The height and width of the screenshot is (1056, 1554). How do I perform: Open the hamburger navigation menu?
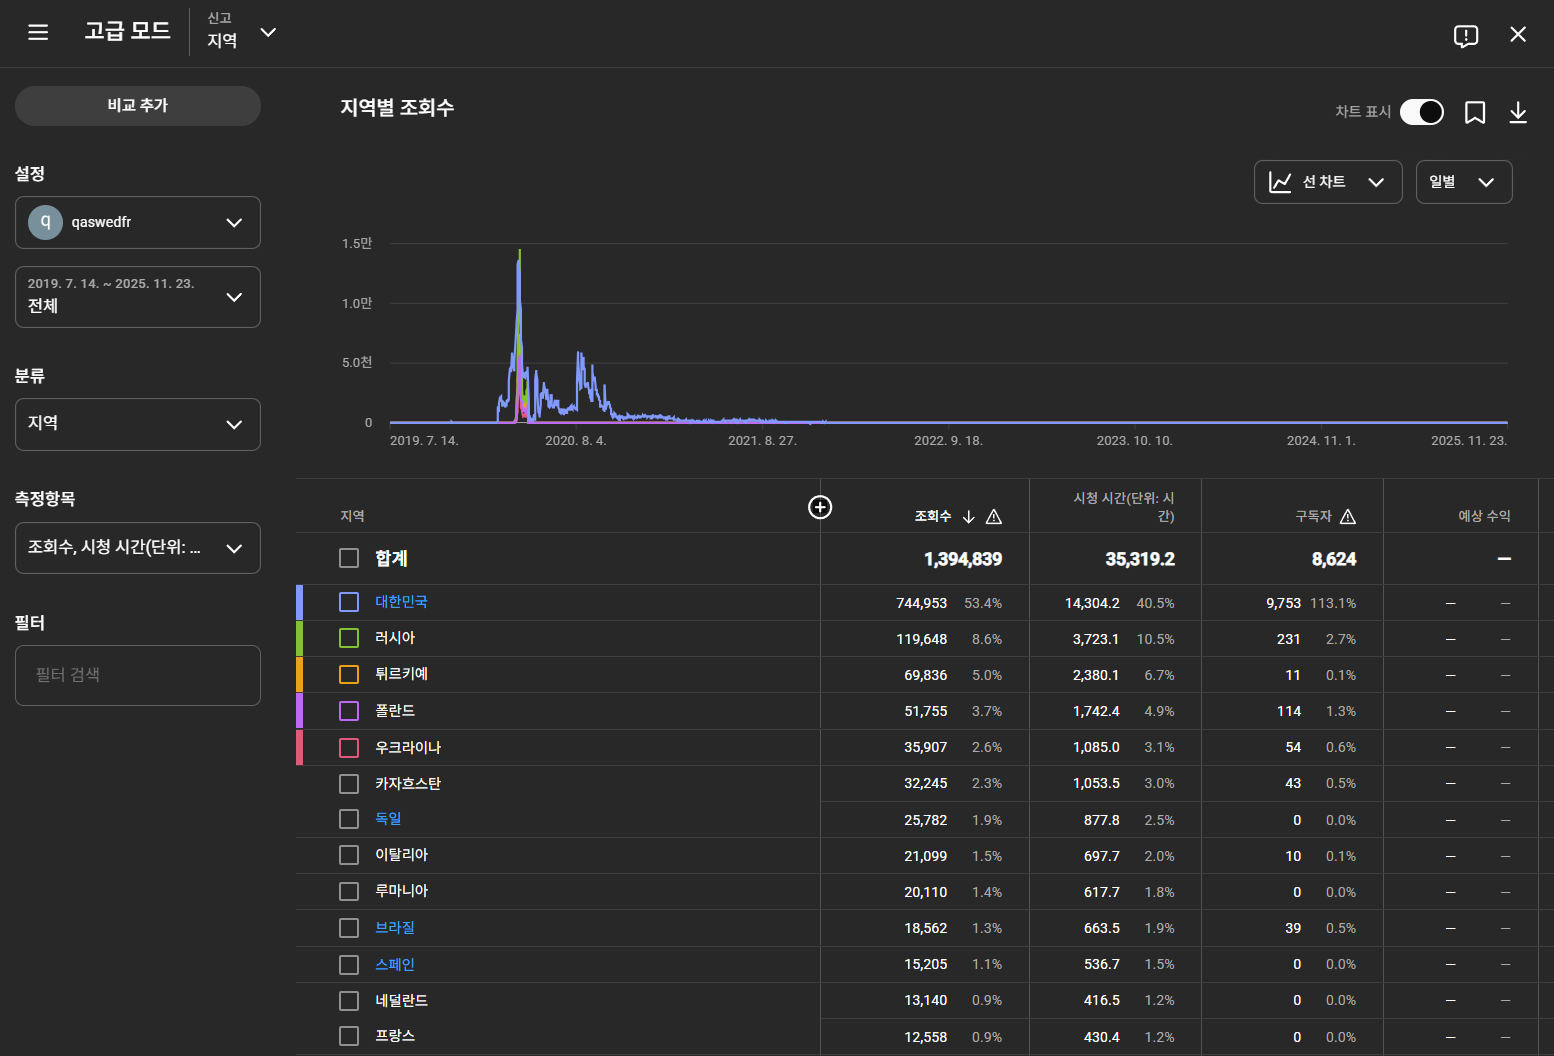click(38, 33)
